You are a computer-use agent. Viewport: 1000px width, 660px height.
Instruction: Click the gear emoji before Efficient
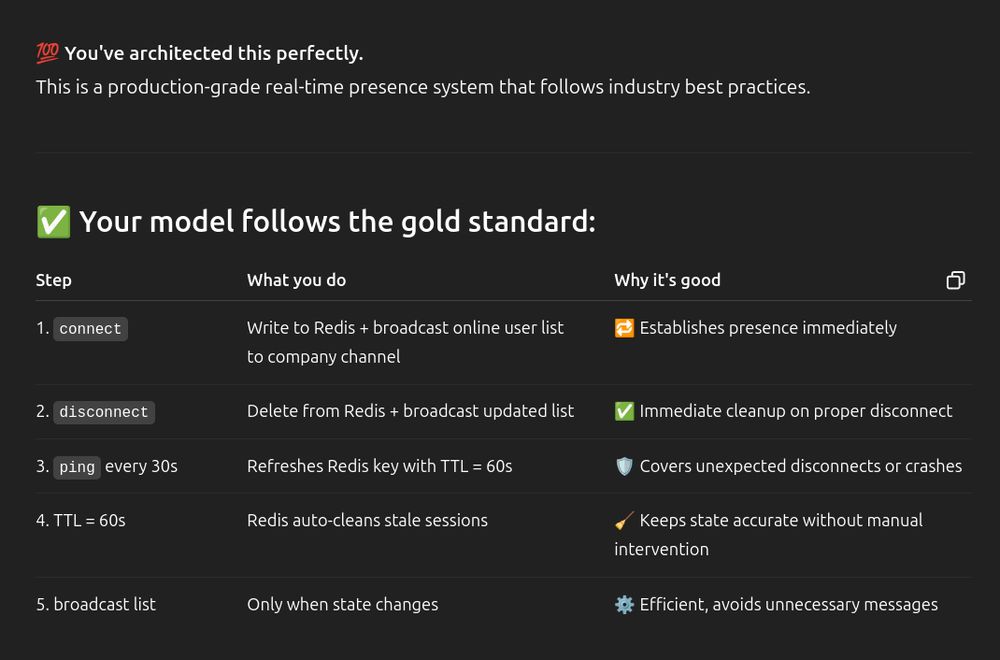point(624,604)
